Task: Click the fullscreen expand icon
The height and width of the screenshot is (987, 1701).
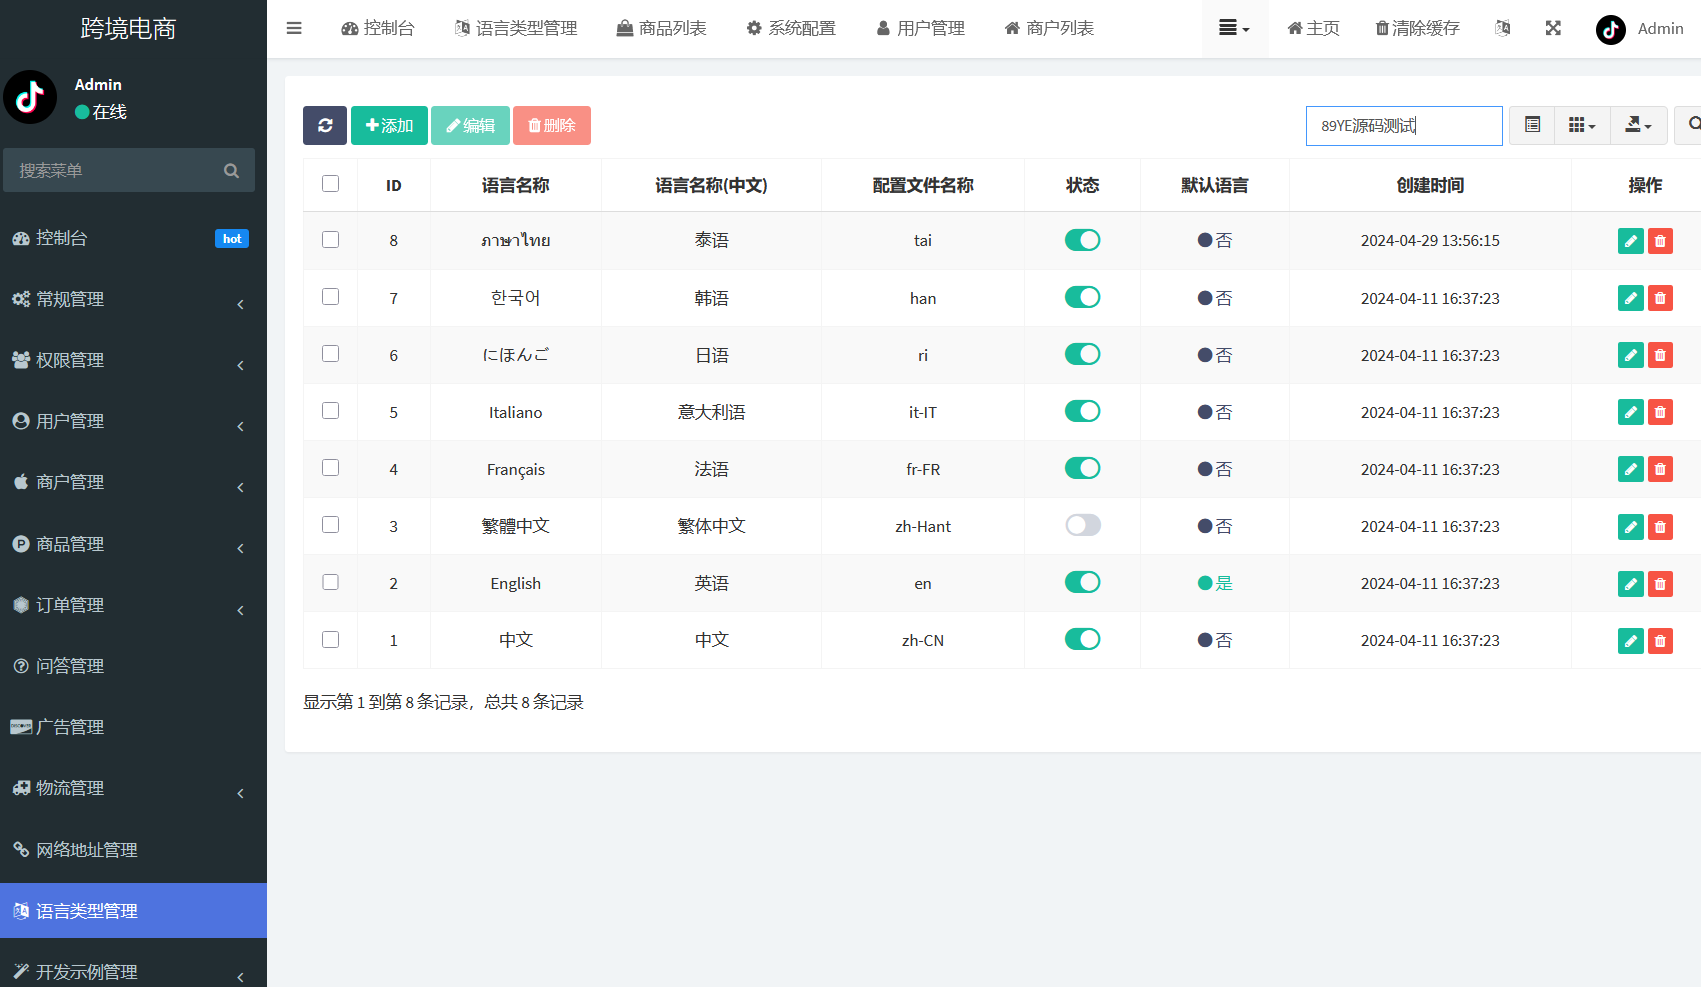Action: 1553,28
